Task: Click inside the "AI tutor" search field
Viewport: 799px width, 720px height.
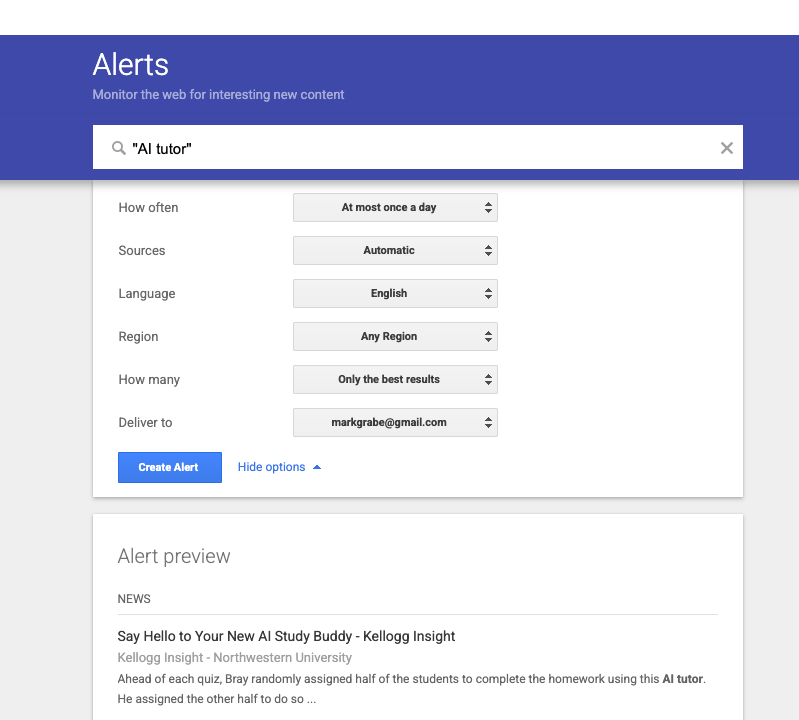Action: 420,148
